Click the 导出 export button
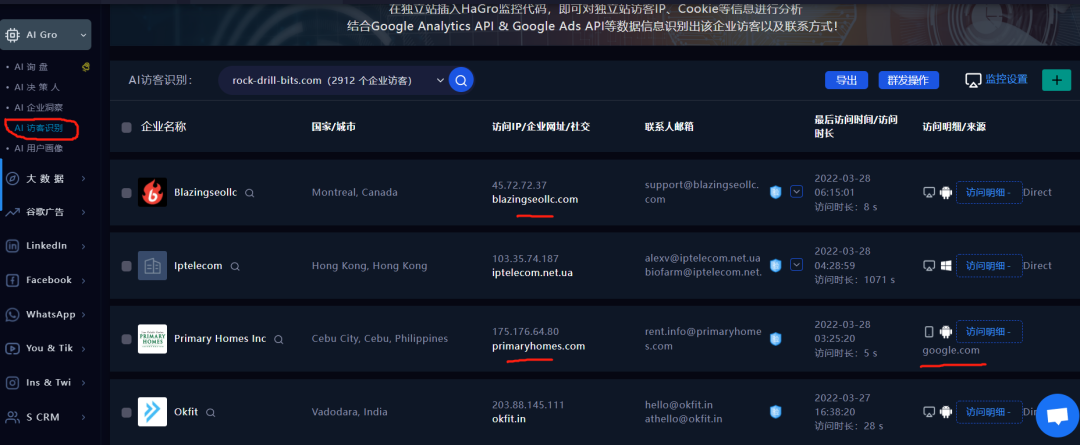1080x445 pixels. click(x=847, y=80)
